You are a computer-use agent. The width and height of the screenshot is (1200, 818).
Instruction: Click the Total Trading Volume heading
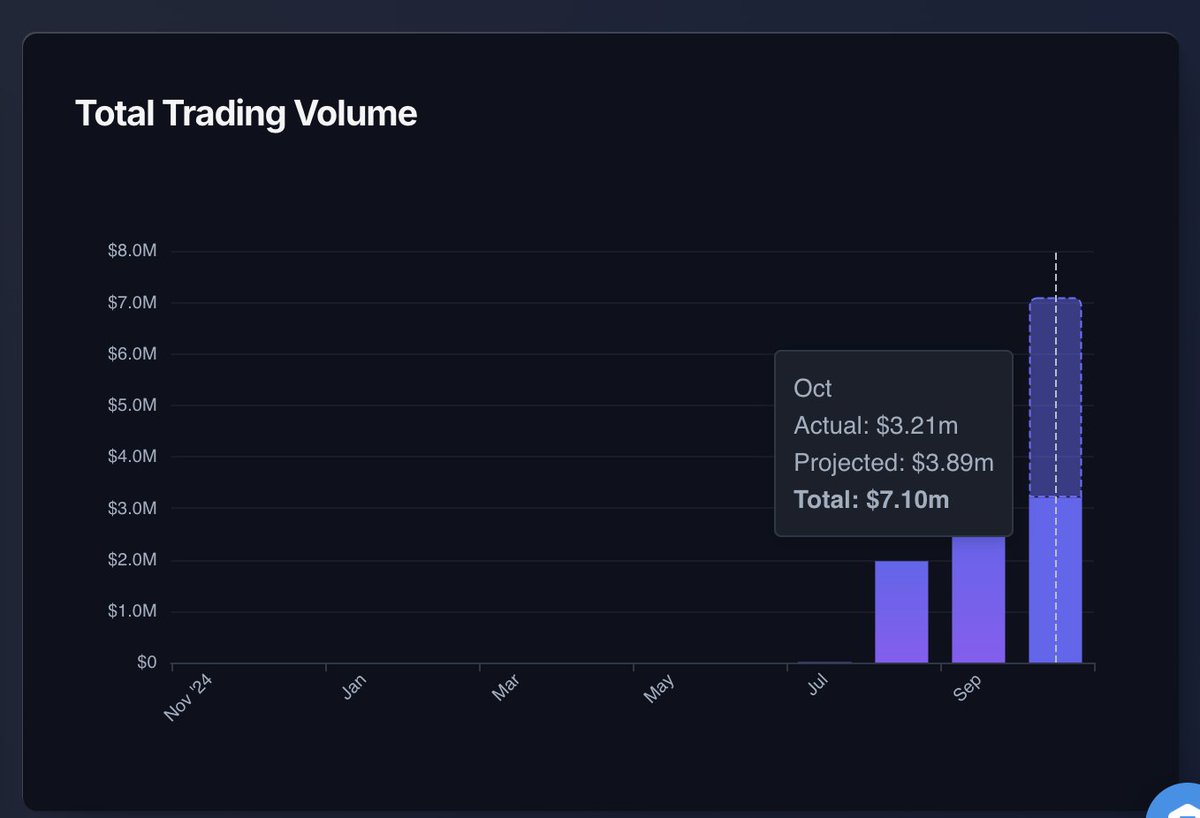pos(246,114)
